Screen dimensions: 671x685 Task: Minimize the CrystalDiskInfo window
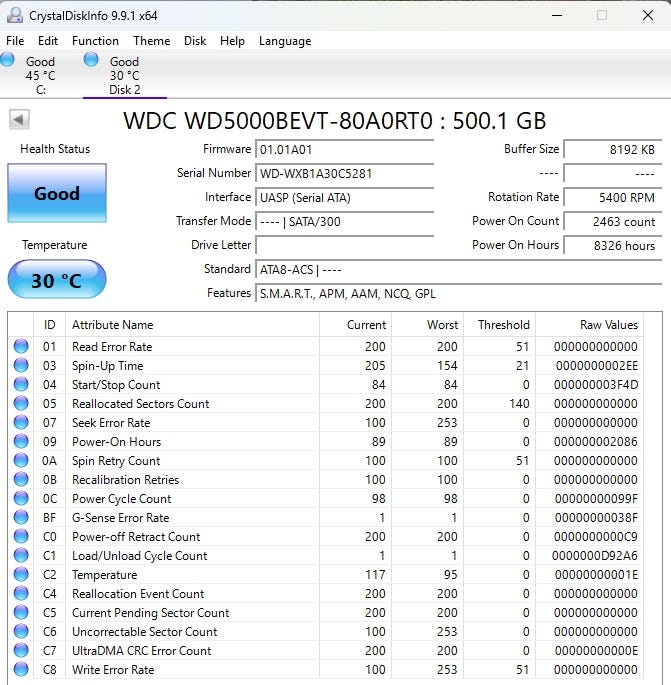[557, 15]
